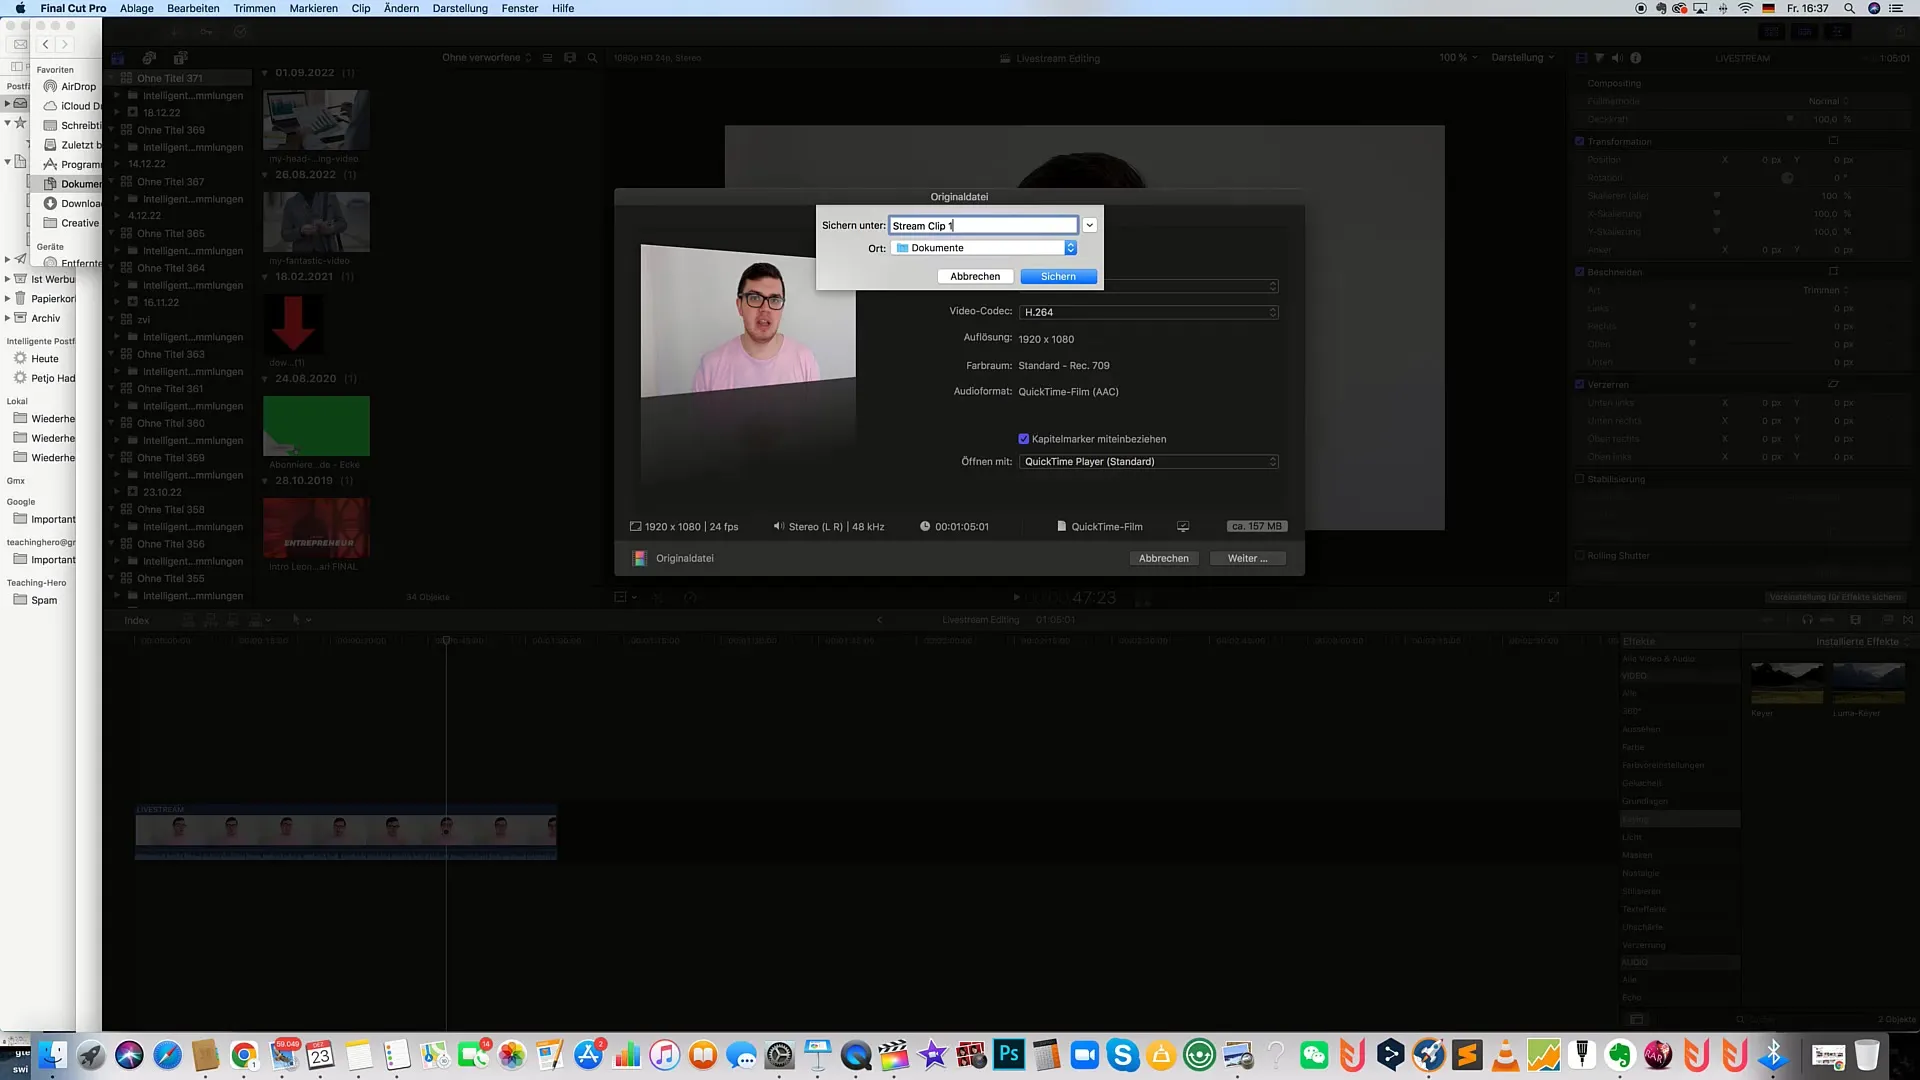This screenshot has height=1080, width=1920.
Task: Click the Sichern button to save
Action: tap(1058, 276)
